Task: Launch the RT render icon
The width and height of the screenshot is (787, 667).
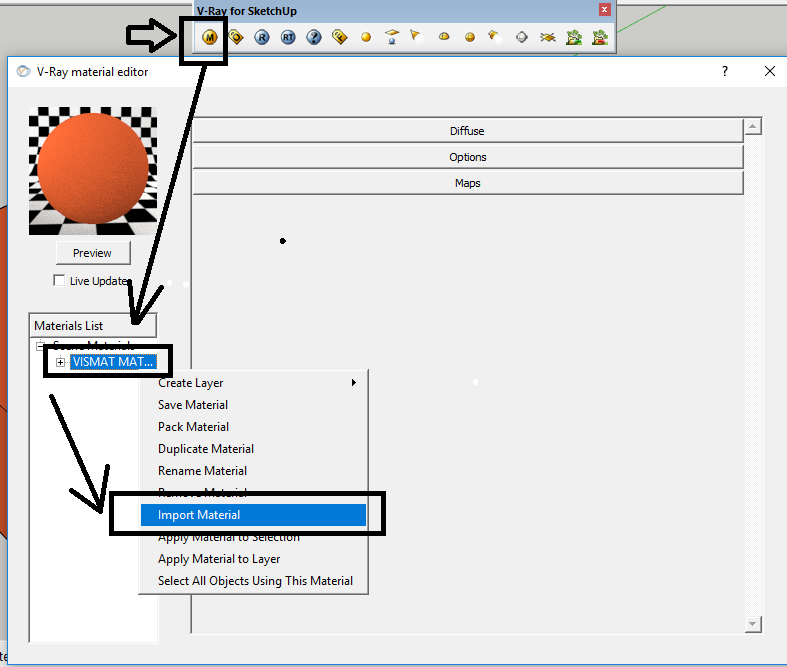Action: click(288, 37)
